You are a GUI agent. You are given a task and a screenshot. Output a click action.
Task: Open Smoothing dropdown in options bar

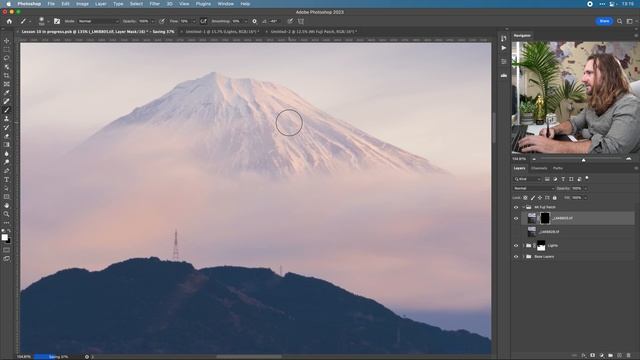[245, 21]
